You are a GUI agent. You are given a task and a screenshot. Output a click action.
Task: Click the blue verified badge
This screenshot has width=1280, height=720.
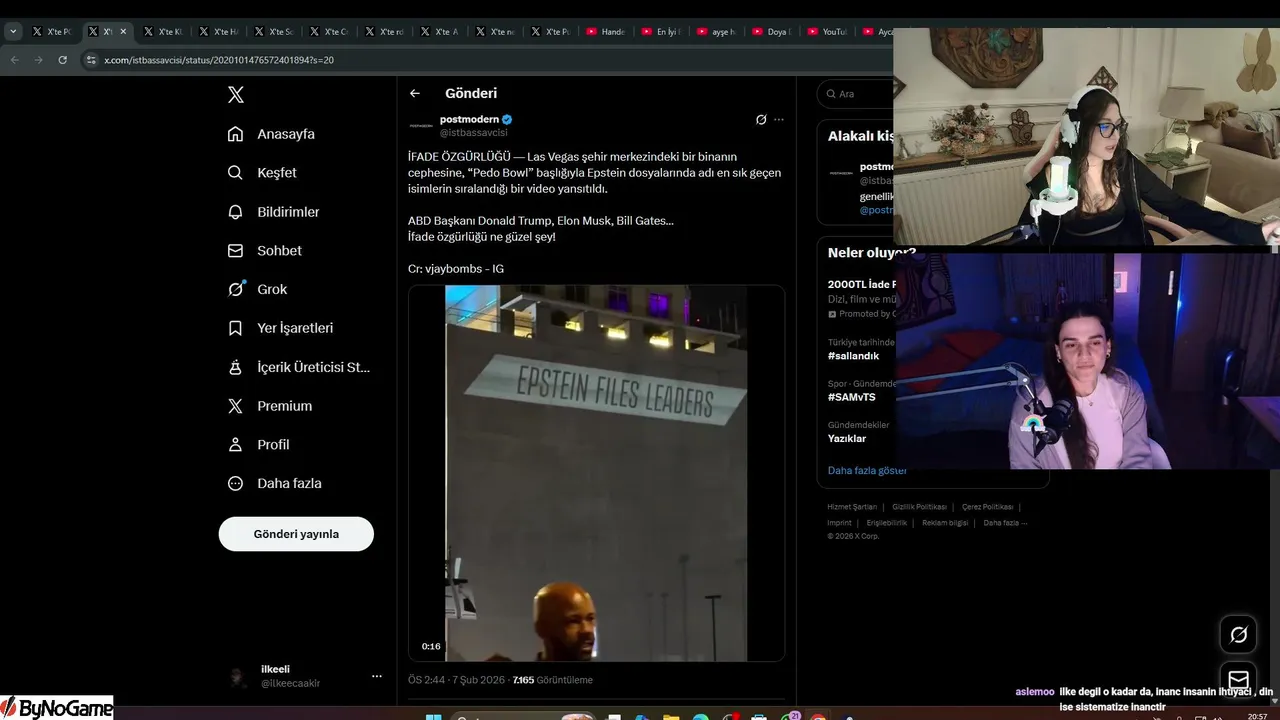(x=507, y=119)
